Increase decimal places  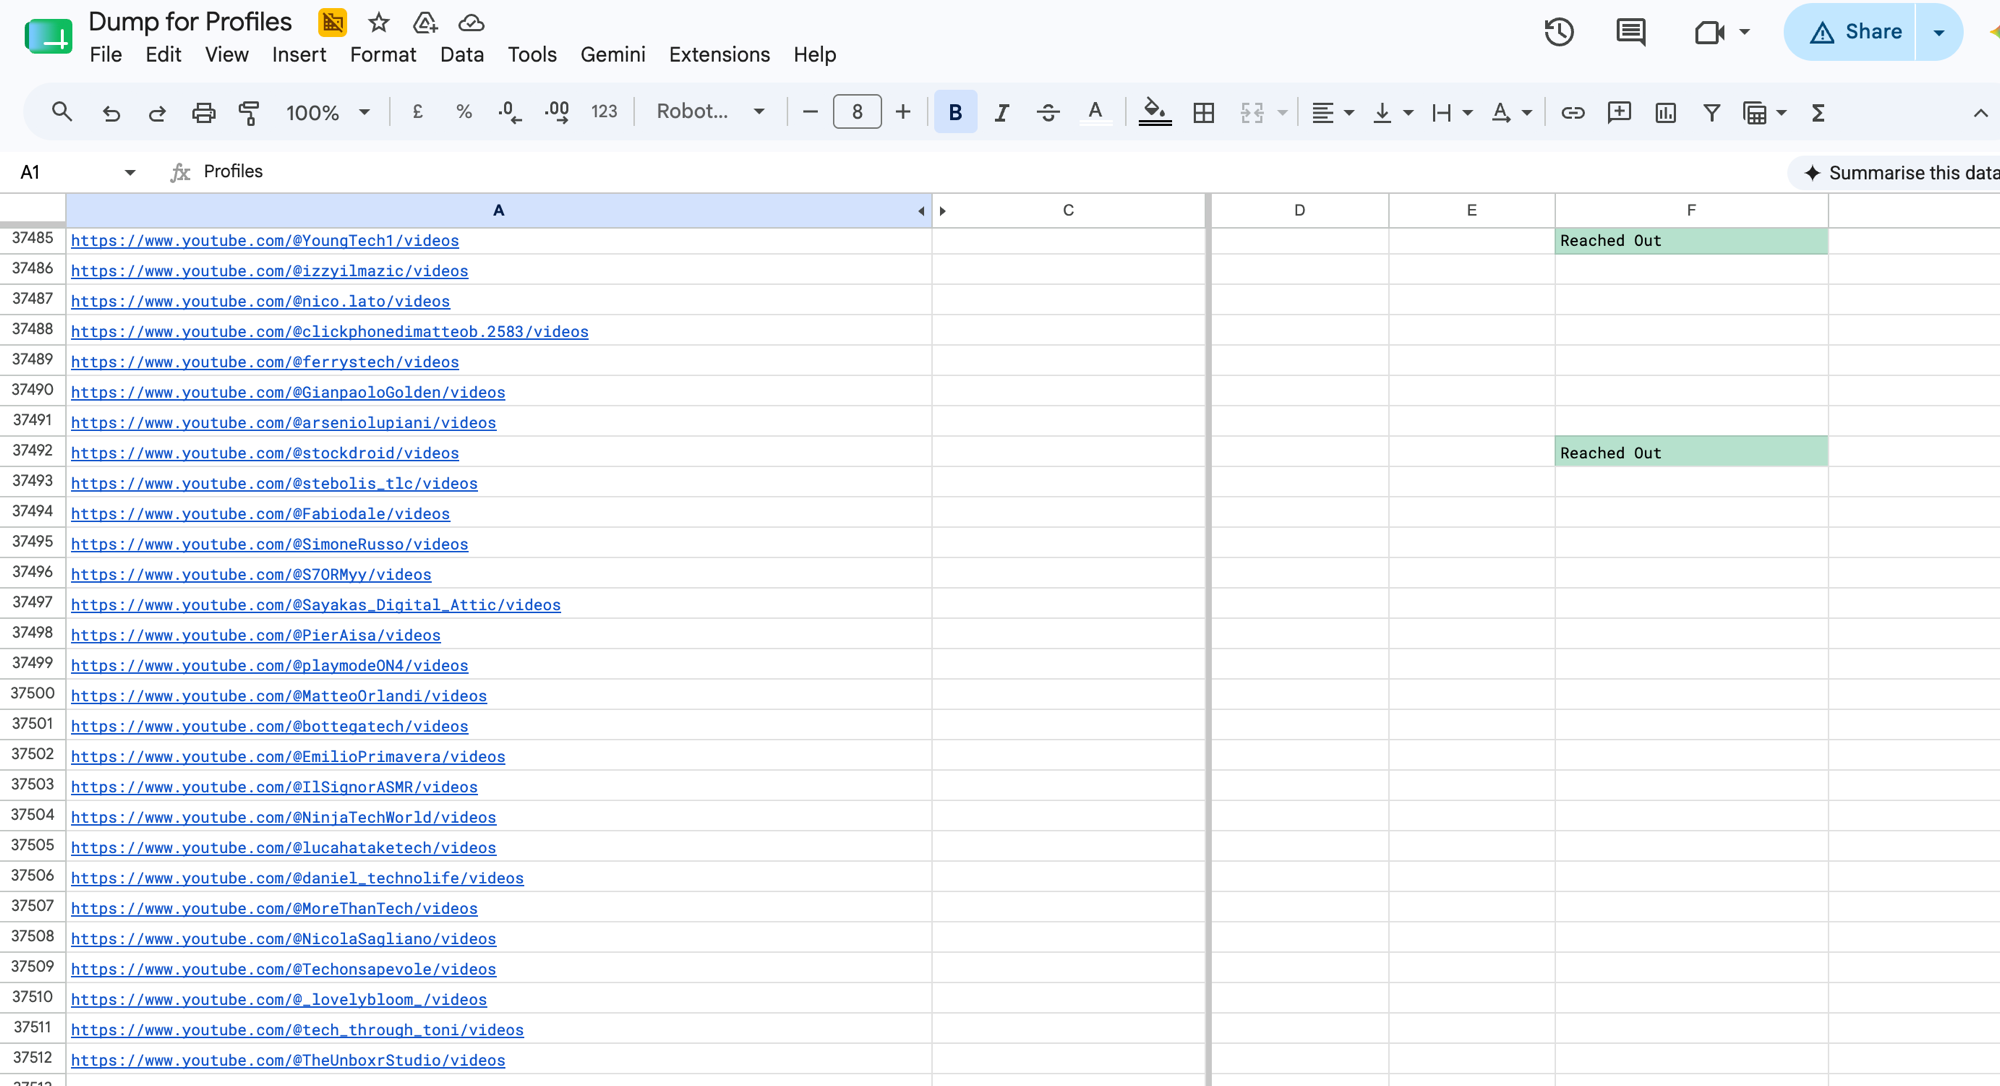click(557, 112)
